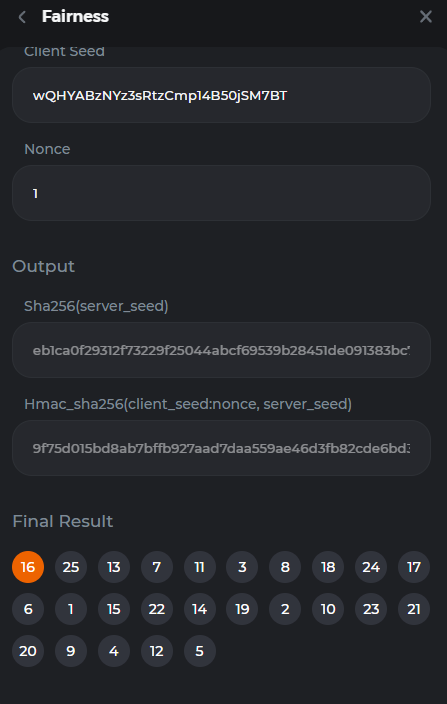Click the result ball numbered 19
The width and height of the screenshot is (447, 704).
pyautogui.click(x=242, y=609)
